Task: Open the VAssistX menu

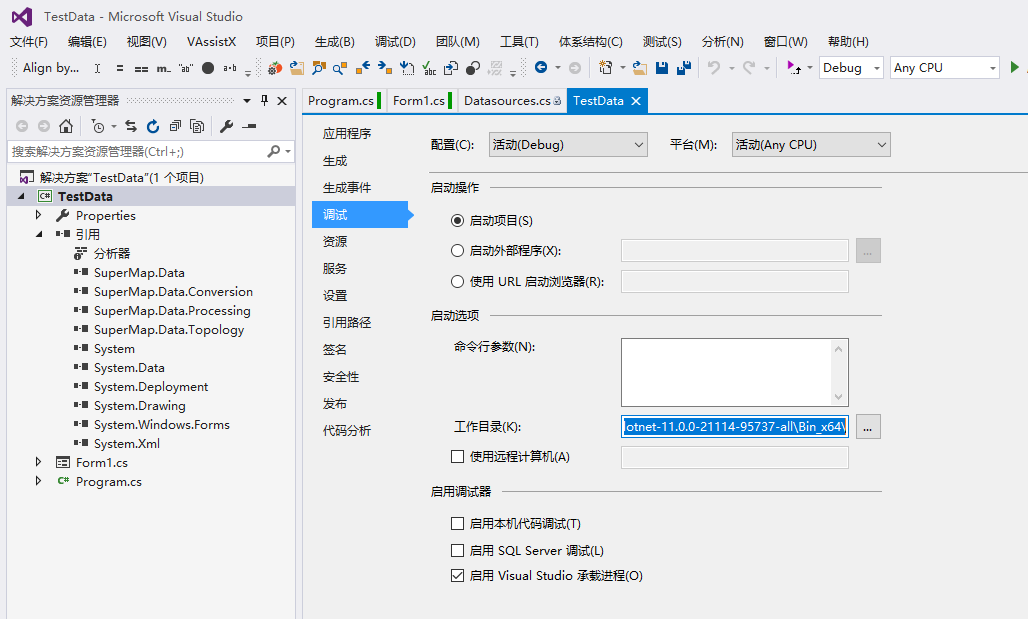Action: coord(211,42)
